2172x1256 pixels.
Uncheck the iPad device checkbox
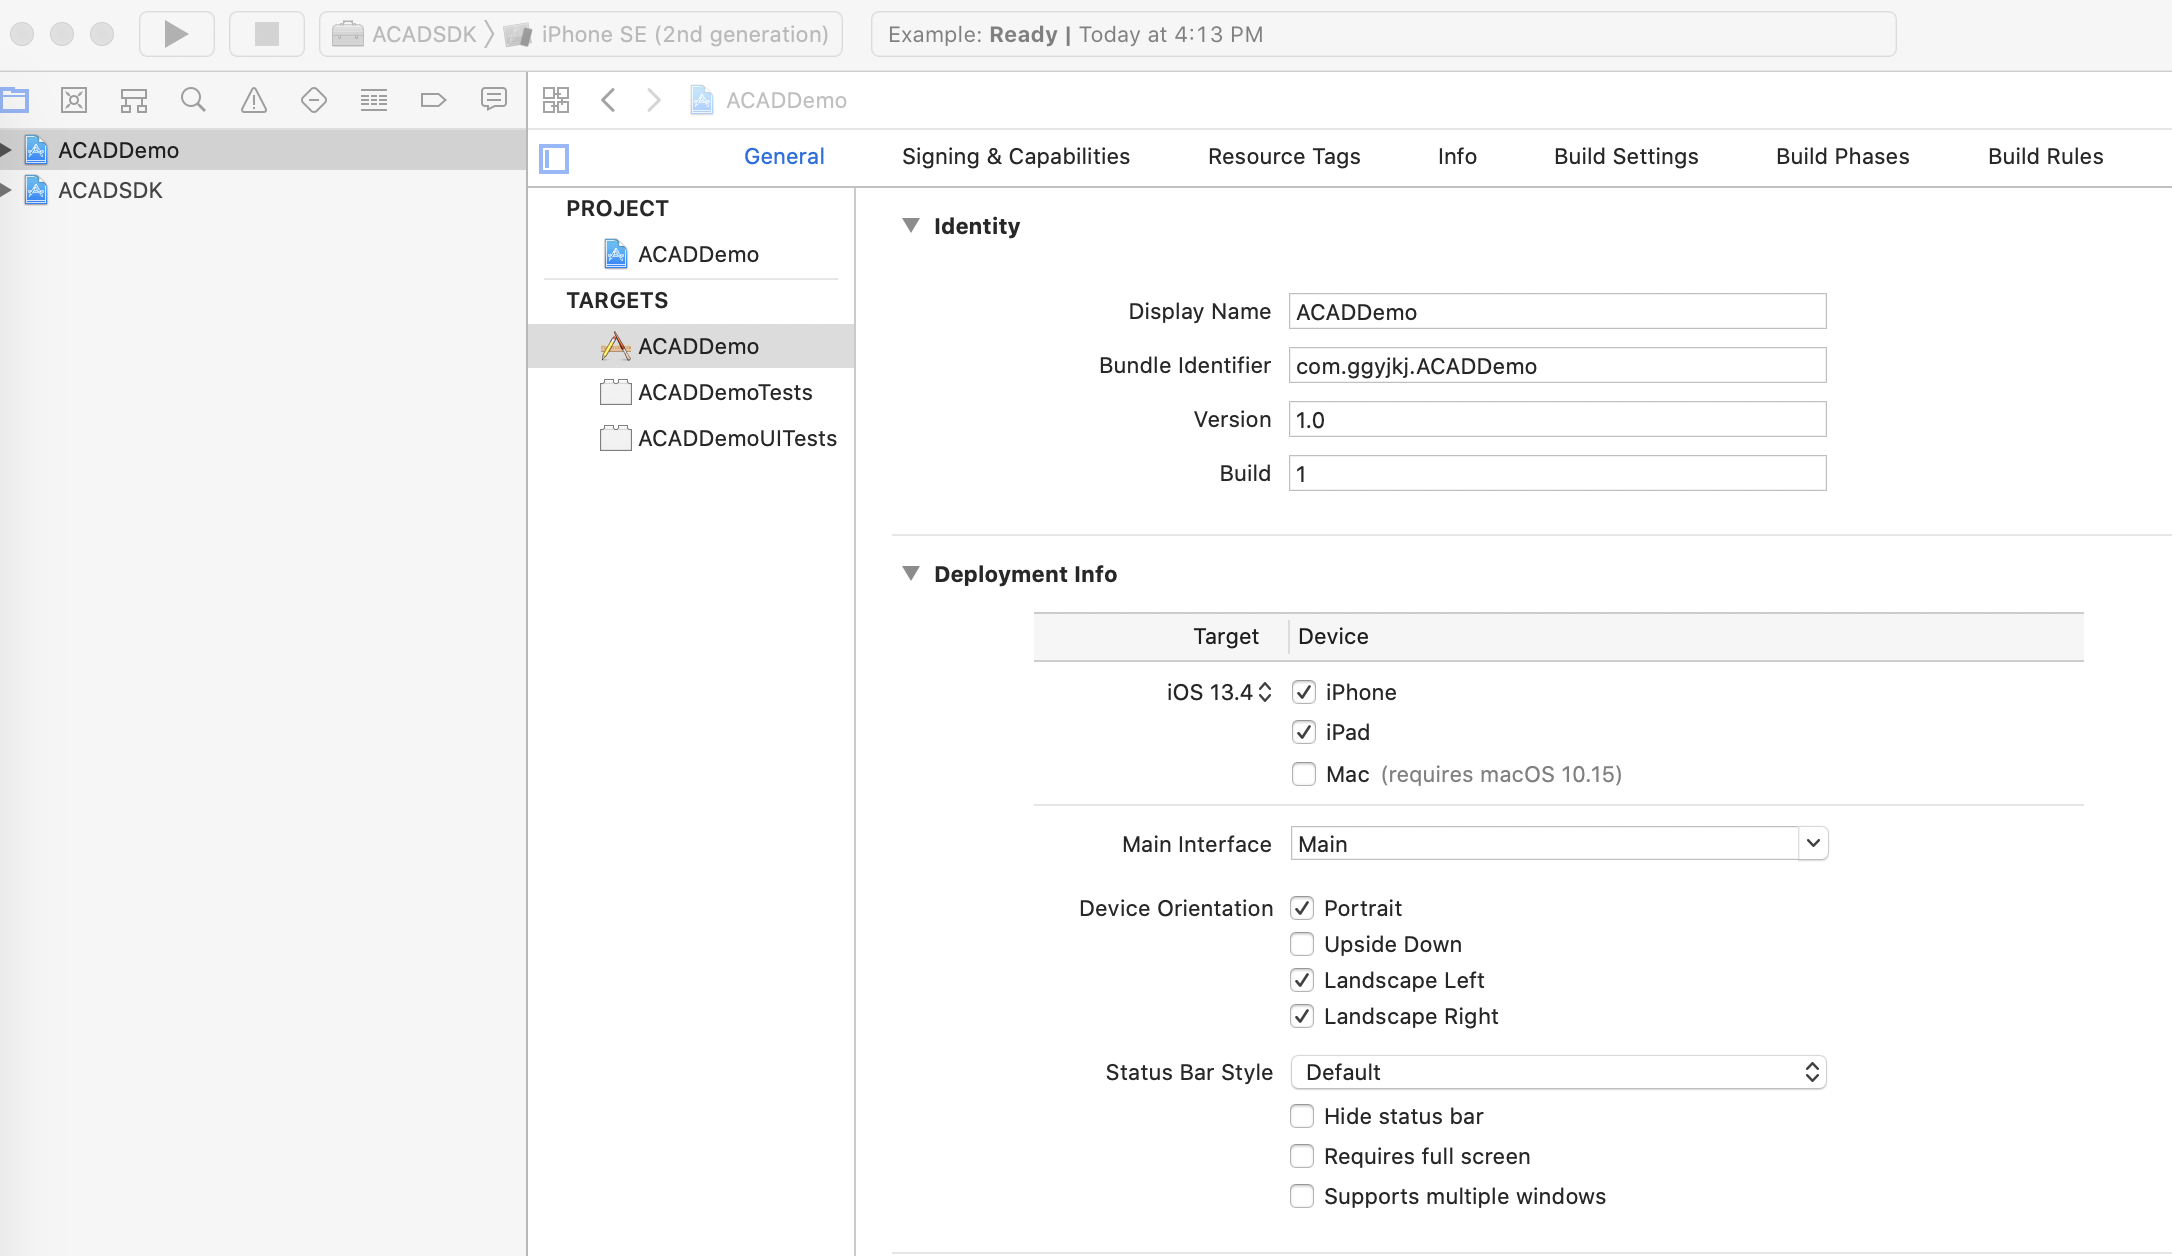pos(1303,732)
